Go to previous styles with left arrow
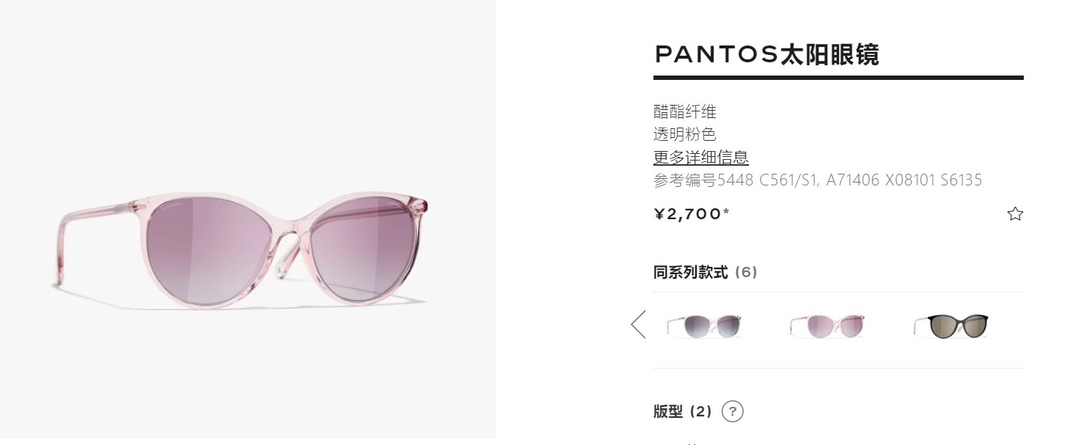1081x445 pixels. point(638,324)
